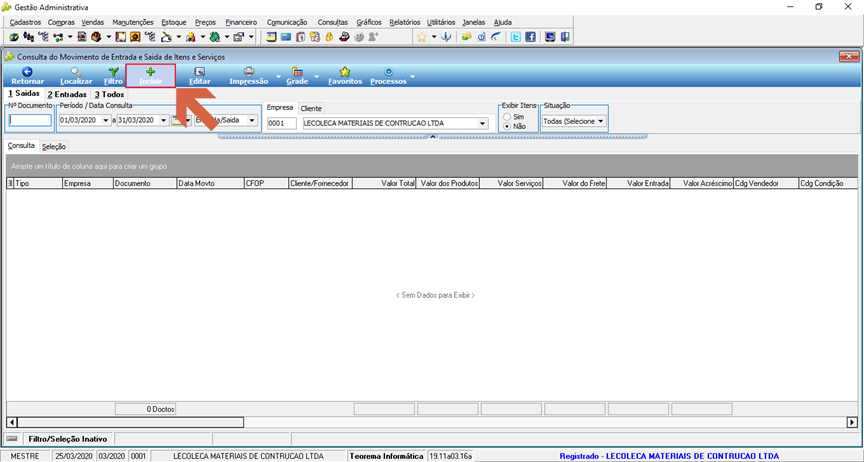Viewport: 864px width, 462px height.
Task: Click the Nº Documento input field
Action: coord(30,120)
